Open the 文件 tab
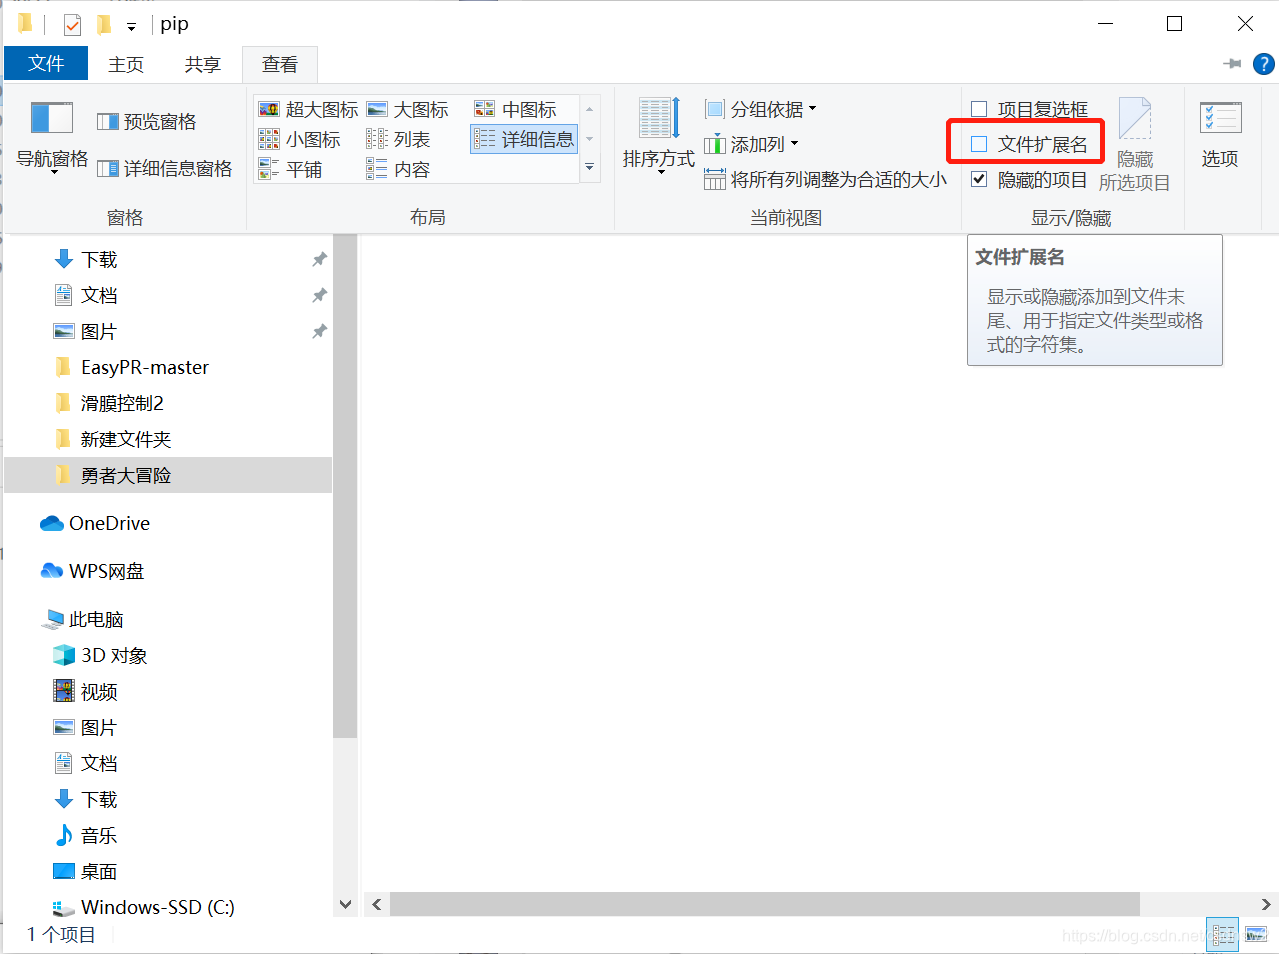This screenshot has width=1279, height=954. [46, 64]
